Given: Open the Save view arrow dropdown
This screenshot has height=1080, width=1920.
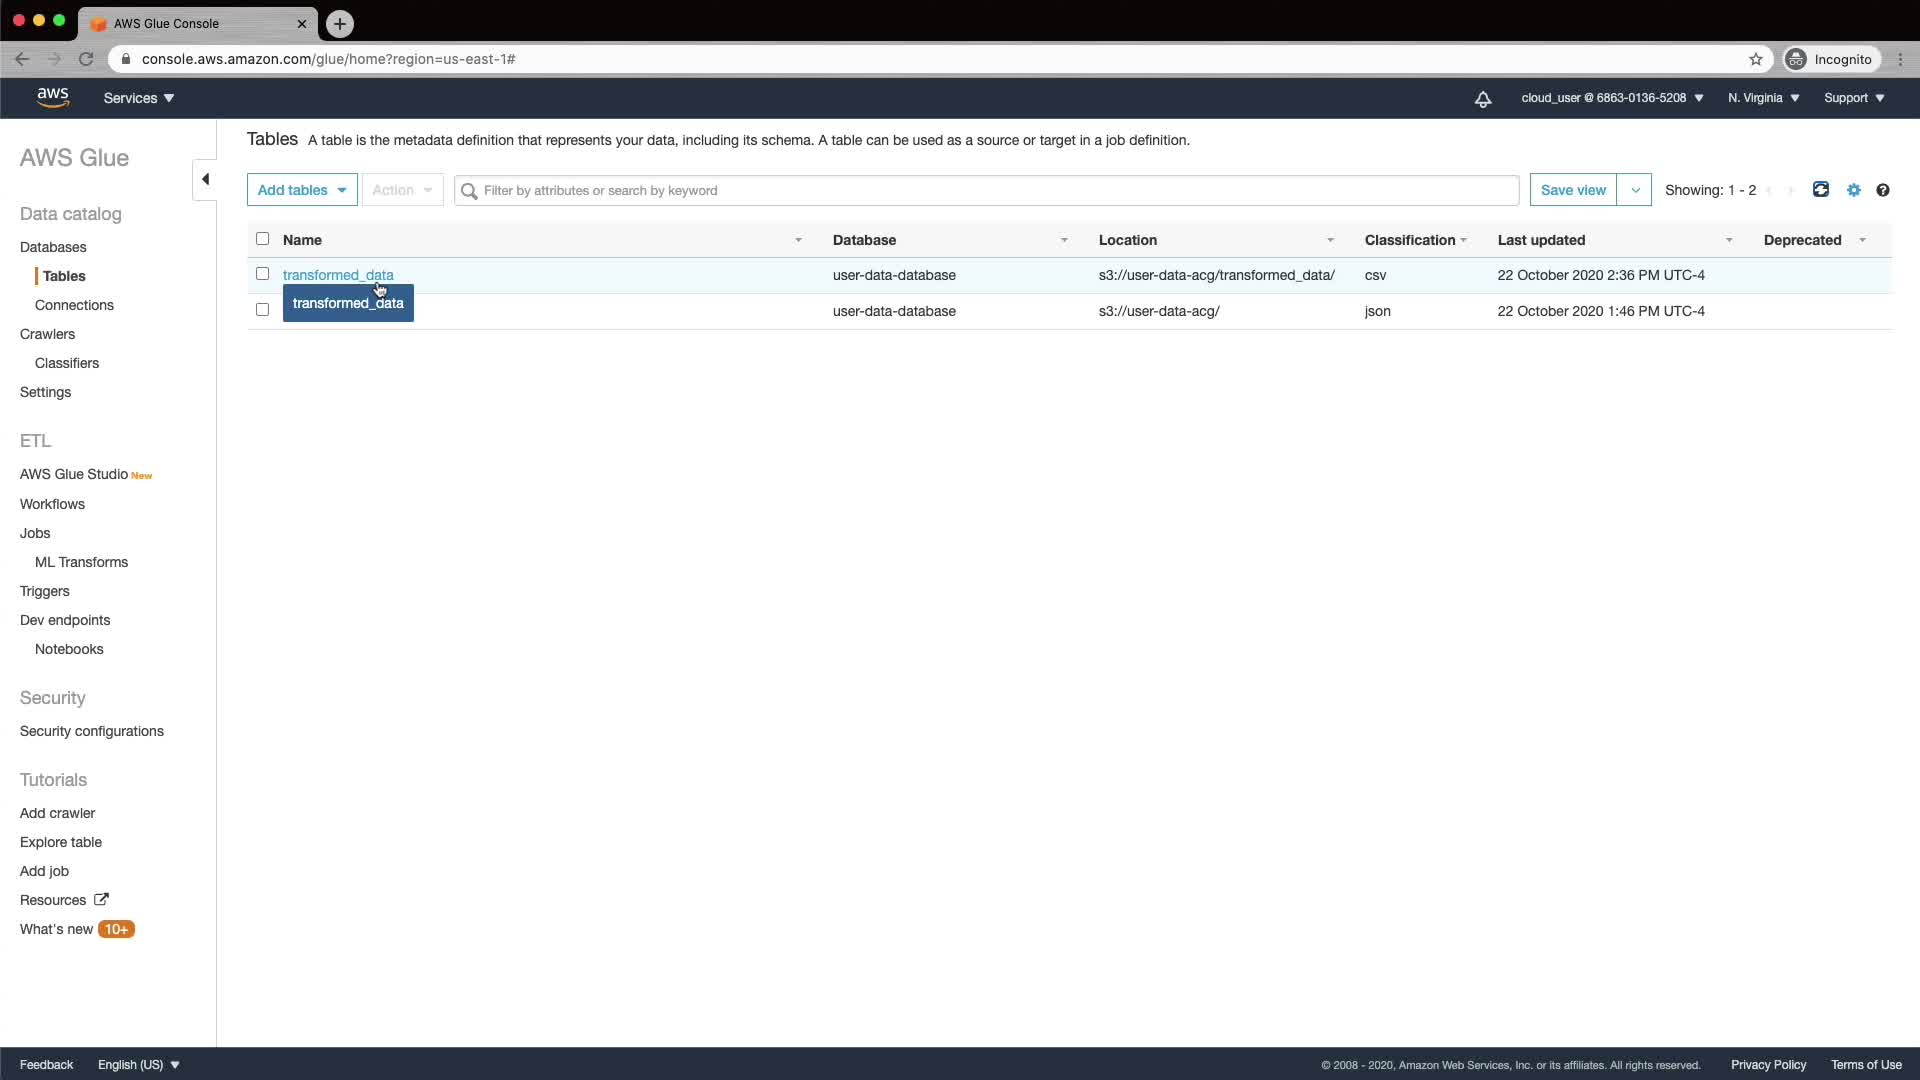Looking at the screenshot, I should 1635,190.
